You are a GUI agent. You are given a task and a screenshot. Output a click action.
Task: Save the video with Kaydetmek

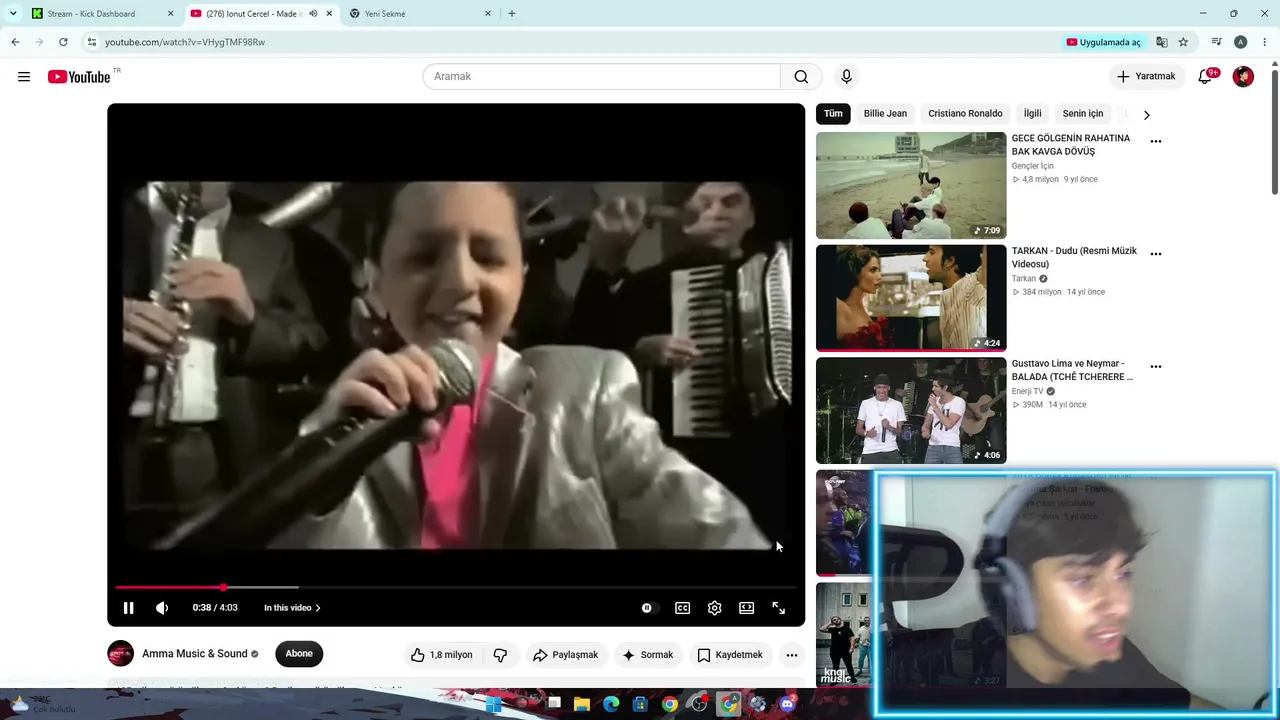pos(730,655)
